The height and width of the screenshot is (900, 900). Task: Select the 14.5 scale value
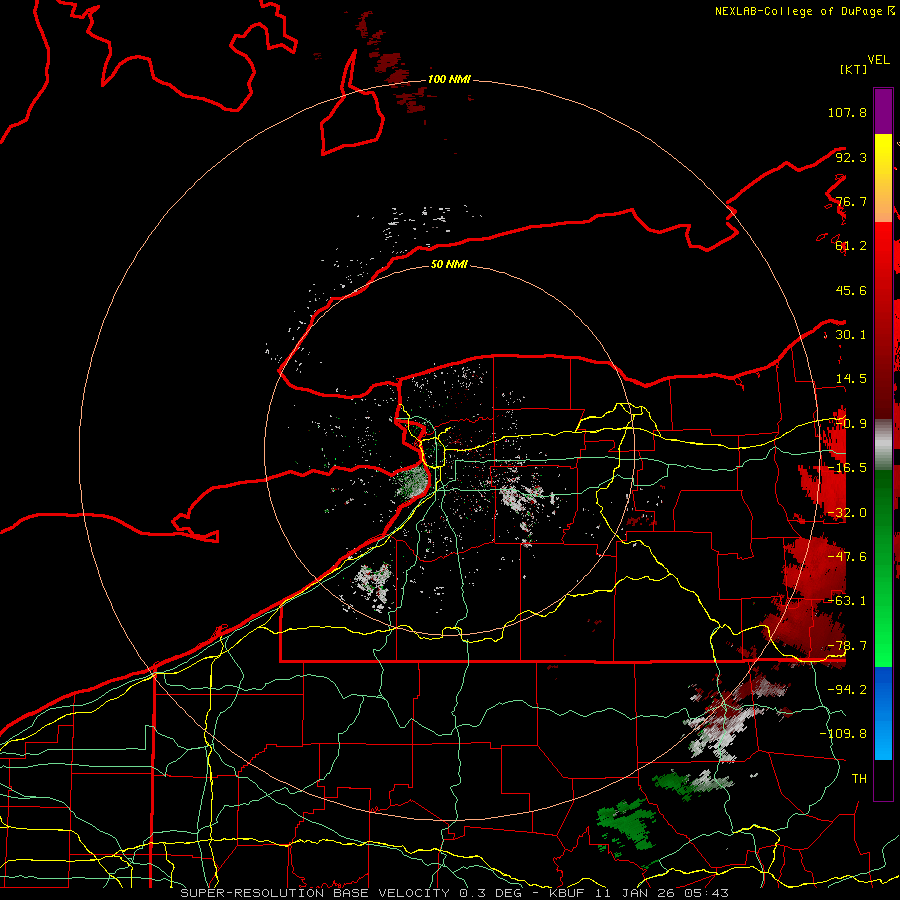[851, 379]
